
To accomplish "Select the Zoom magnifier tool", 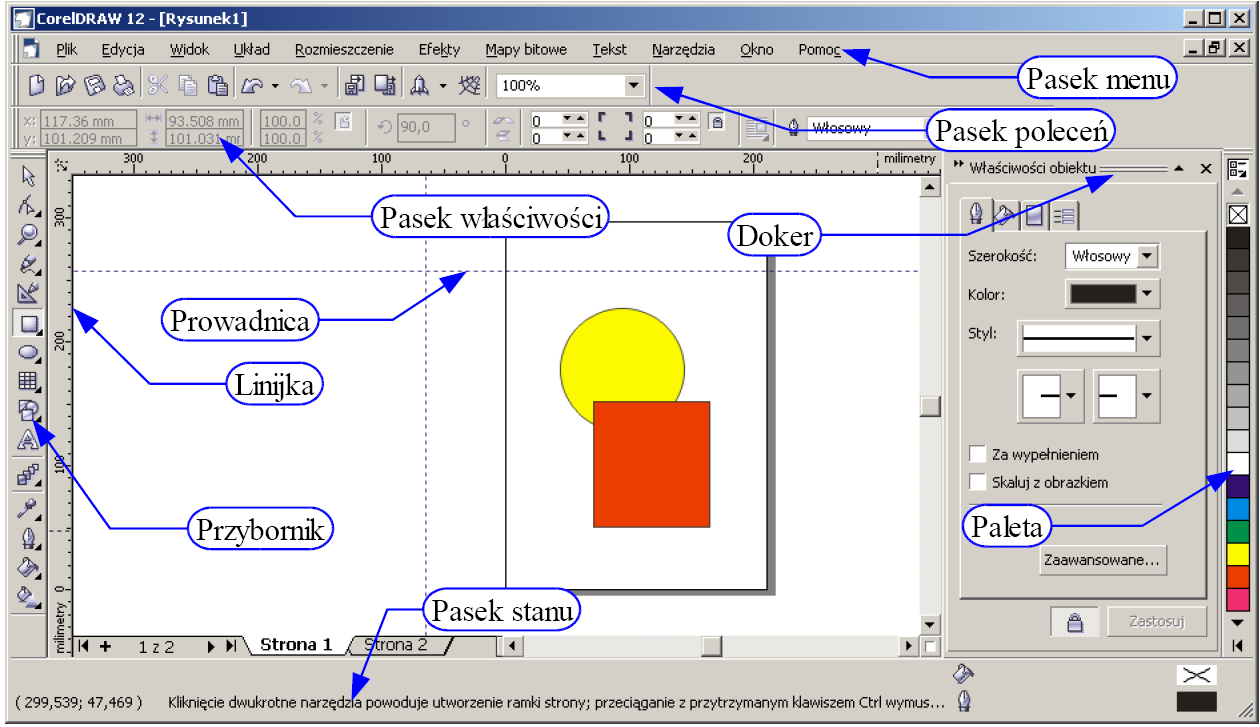I will [x=28, y=236].
